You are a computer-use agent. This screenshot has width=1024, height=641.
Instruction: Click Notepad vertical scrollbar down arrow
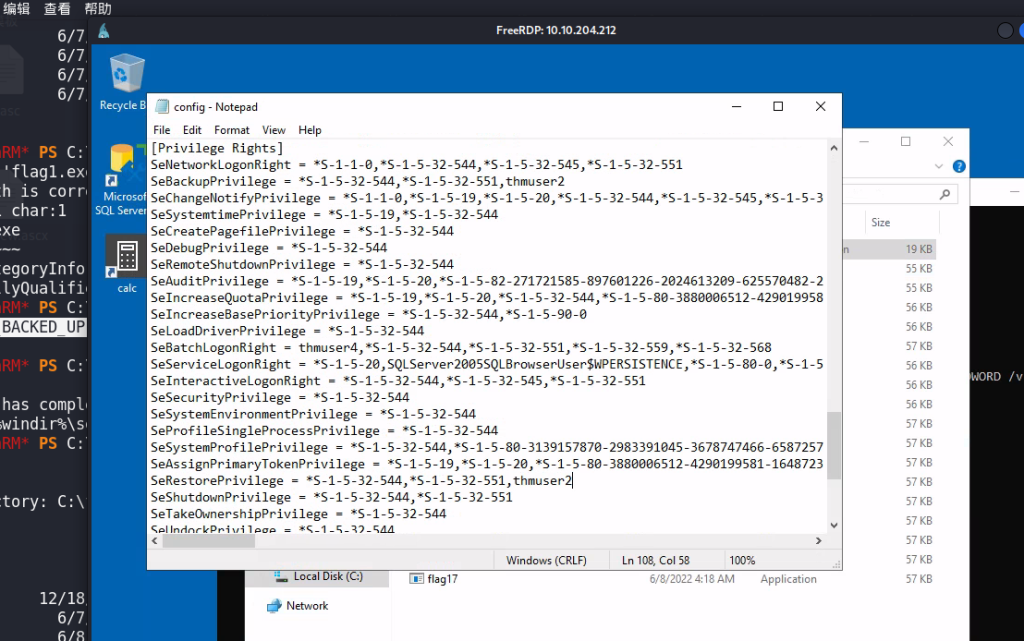834,525
